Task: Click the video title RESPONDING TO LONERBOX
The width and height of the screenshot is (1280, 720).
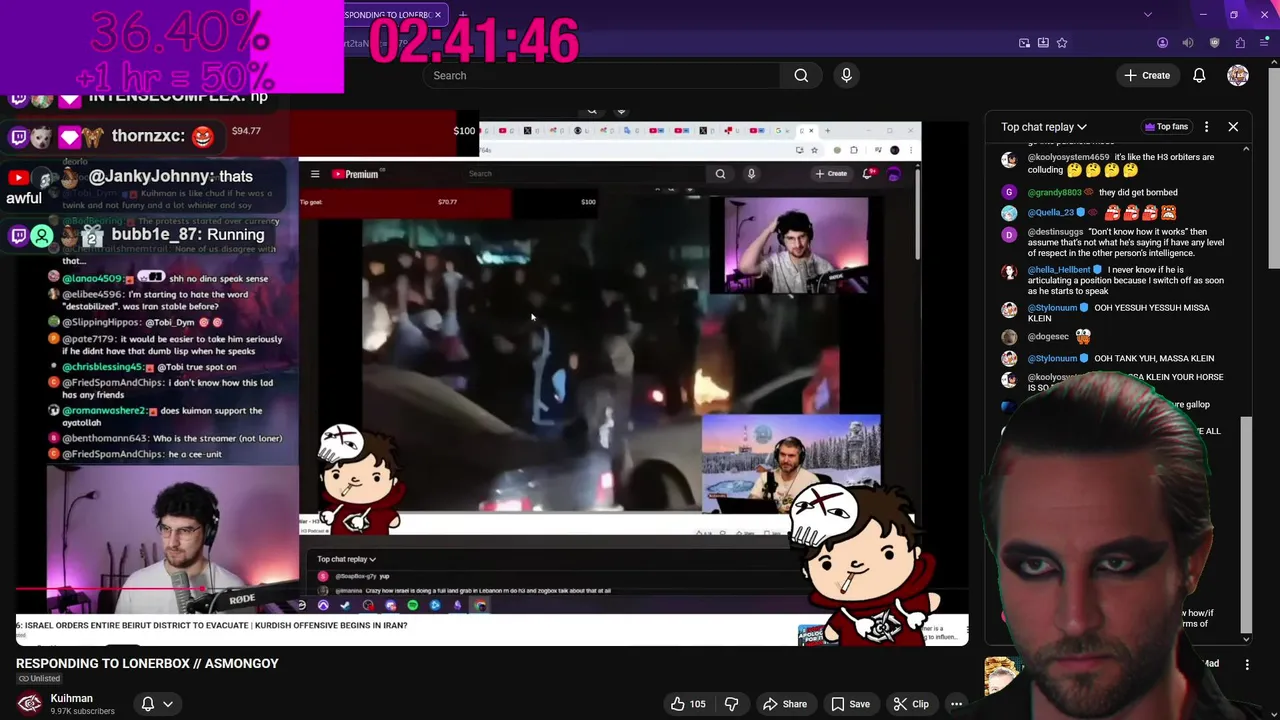Action: [x=147, y=663]
